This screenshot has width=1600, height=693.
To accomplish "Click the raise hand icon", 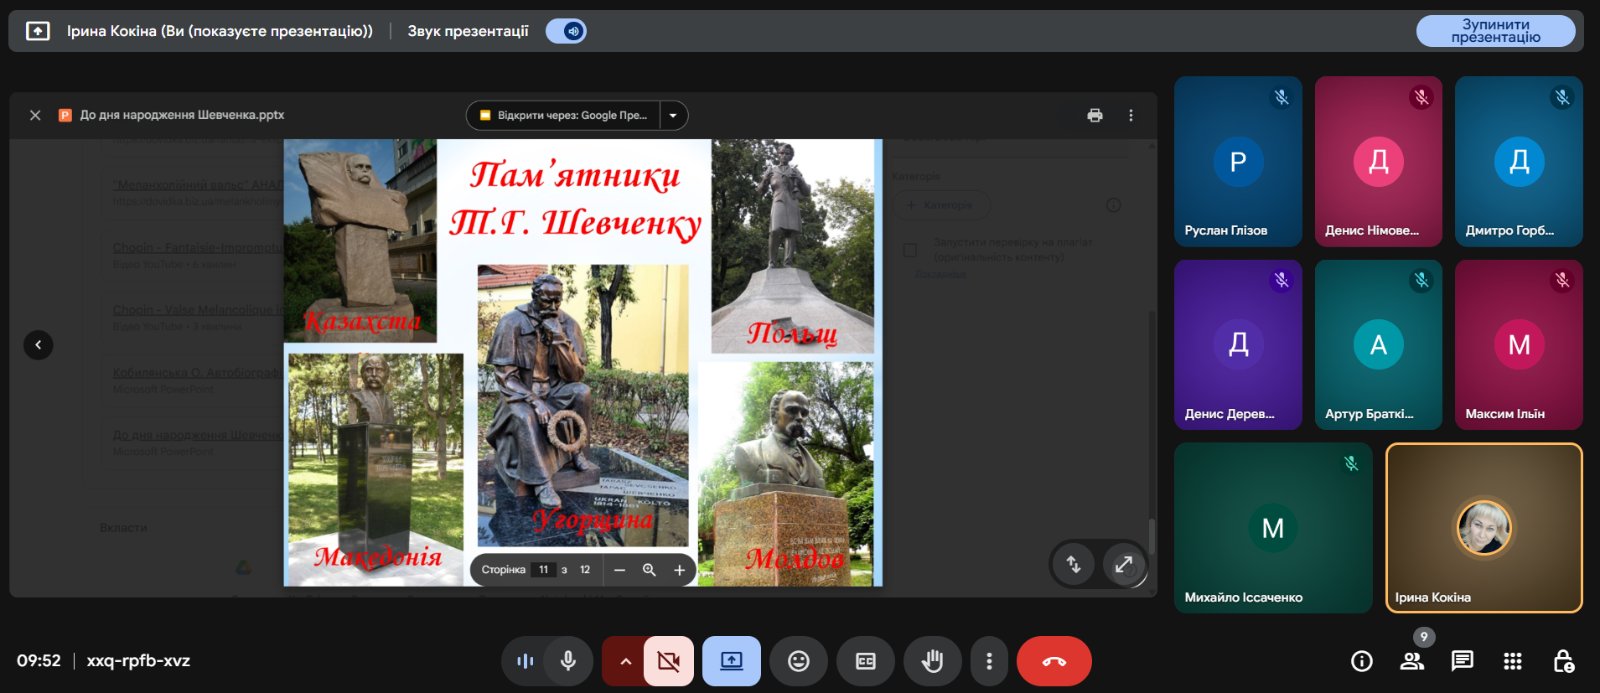I will coord(932,661).
